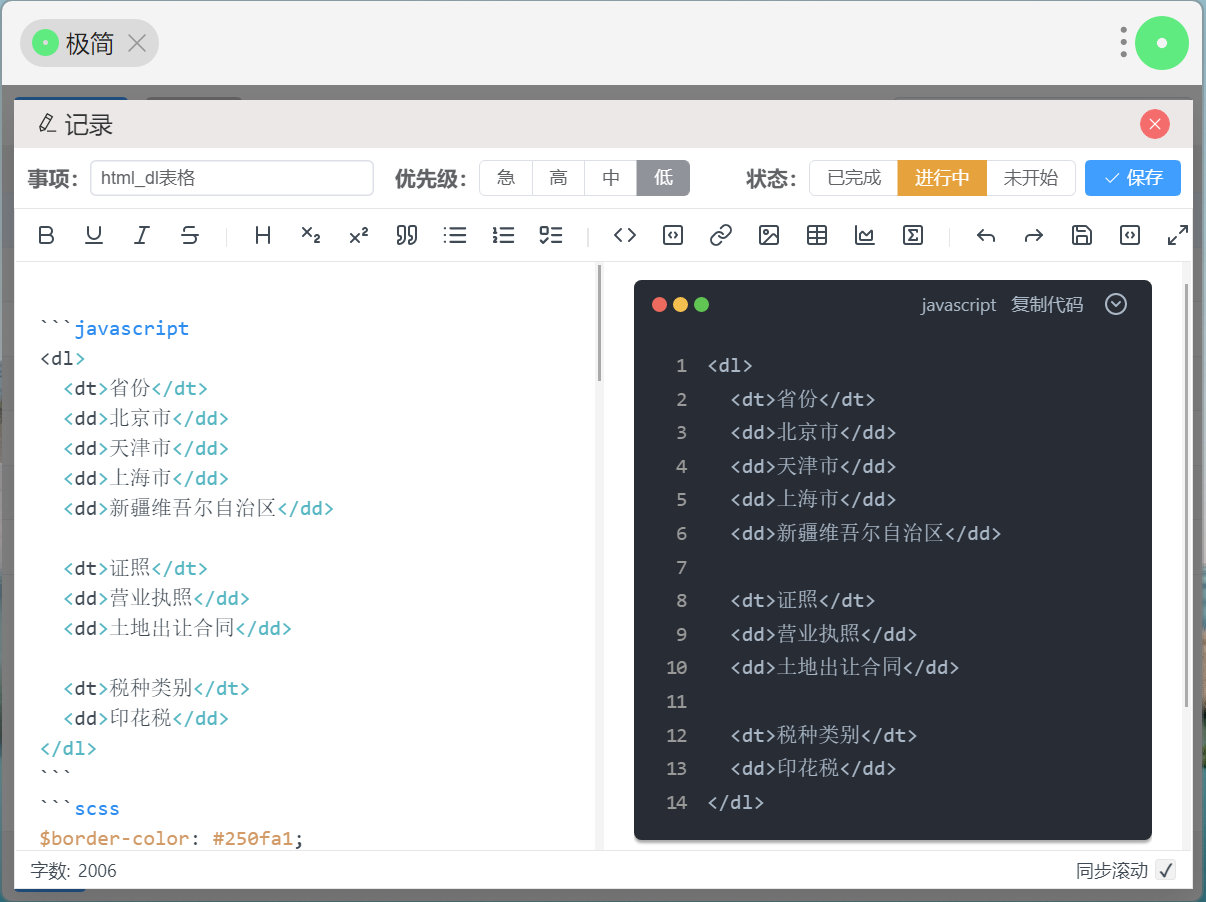Insert a chart
Viewport: 1206px width, 902px height.
tap(865, 235)
